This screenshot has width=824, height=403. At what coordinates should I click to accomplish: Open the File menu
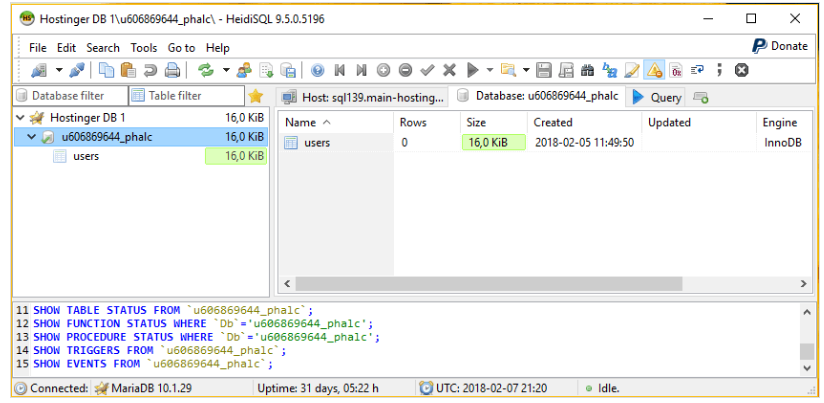(x=38, y=48)
